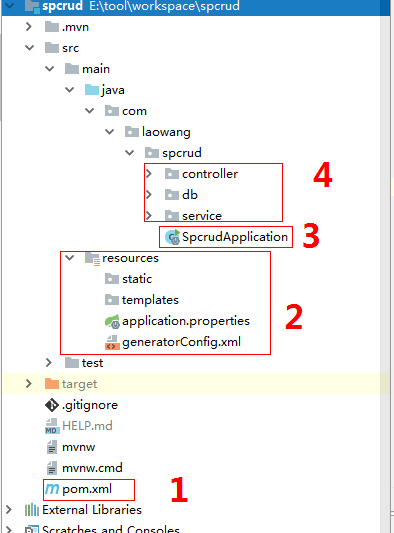Select the mvnw.cmd file name

92,468
